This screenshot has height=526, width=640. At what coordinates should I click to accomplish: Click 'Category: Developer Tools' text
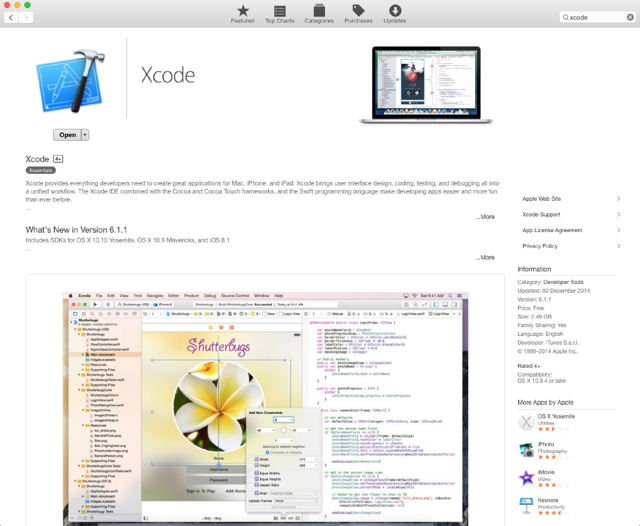(x=550, y=282)
